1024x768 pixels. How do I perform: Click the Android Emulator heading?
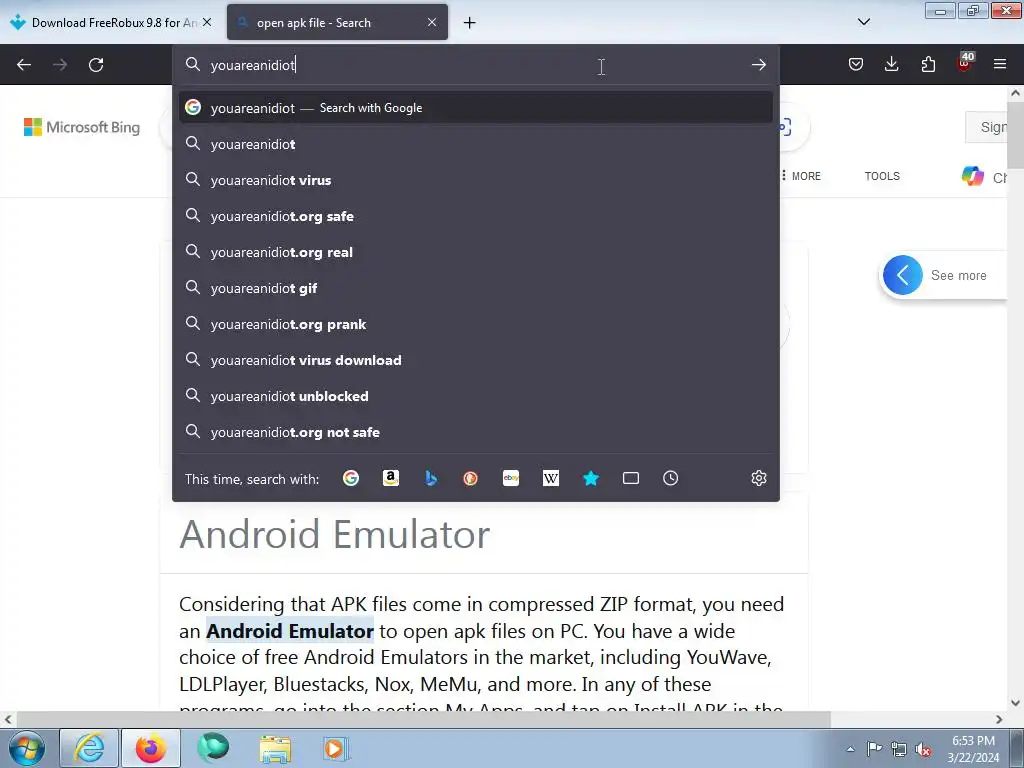click(334, 534)
